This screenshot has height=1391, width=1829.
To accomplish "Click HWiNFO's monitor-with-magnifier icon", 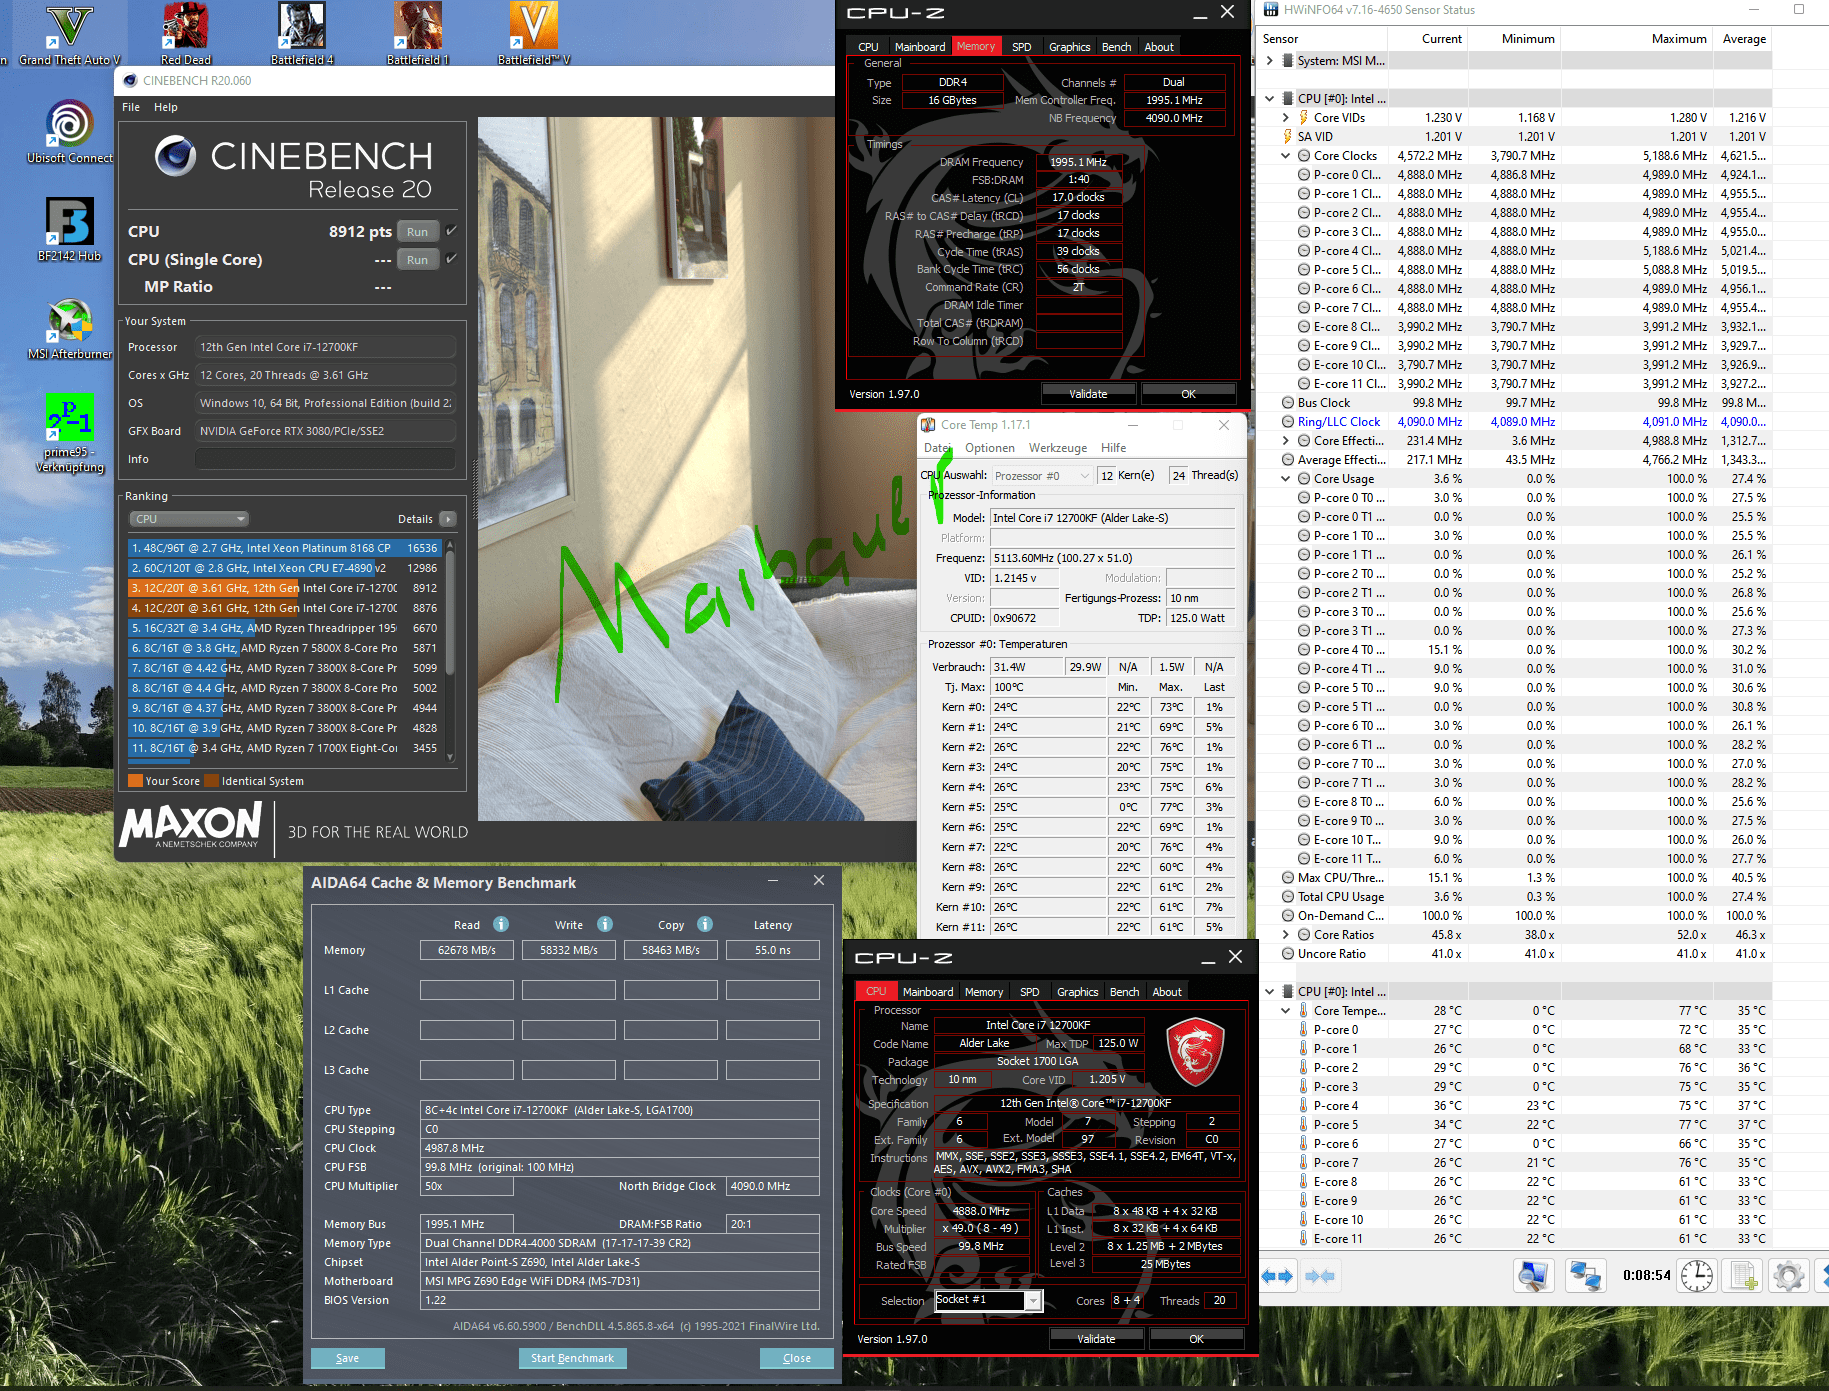I will [x=1533, y=1276].
